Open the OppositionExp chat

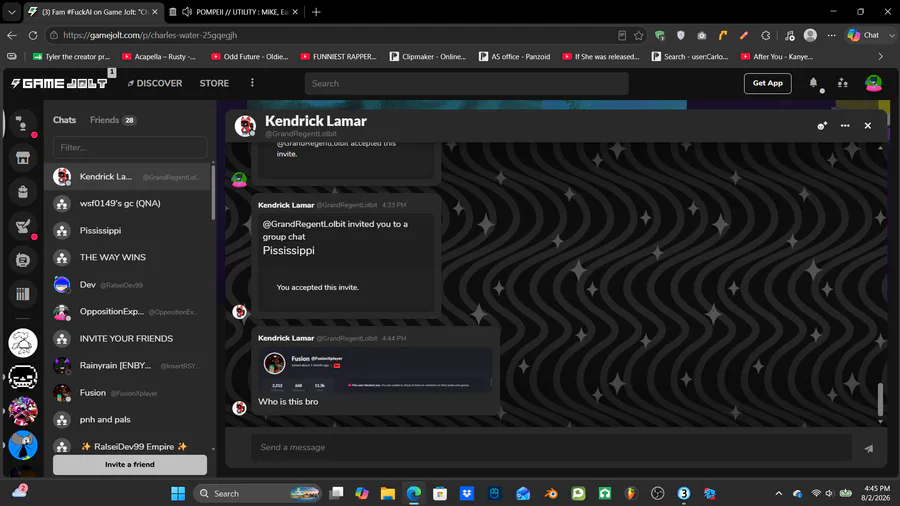pos(128,312)
